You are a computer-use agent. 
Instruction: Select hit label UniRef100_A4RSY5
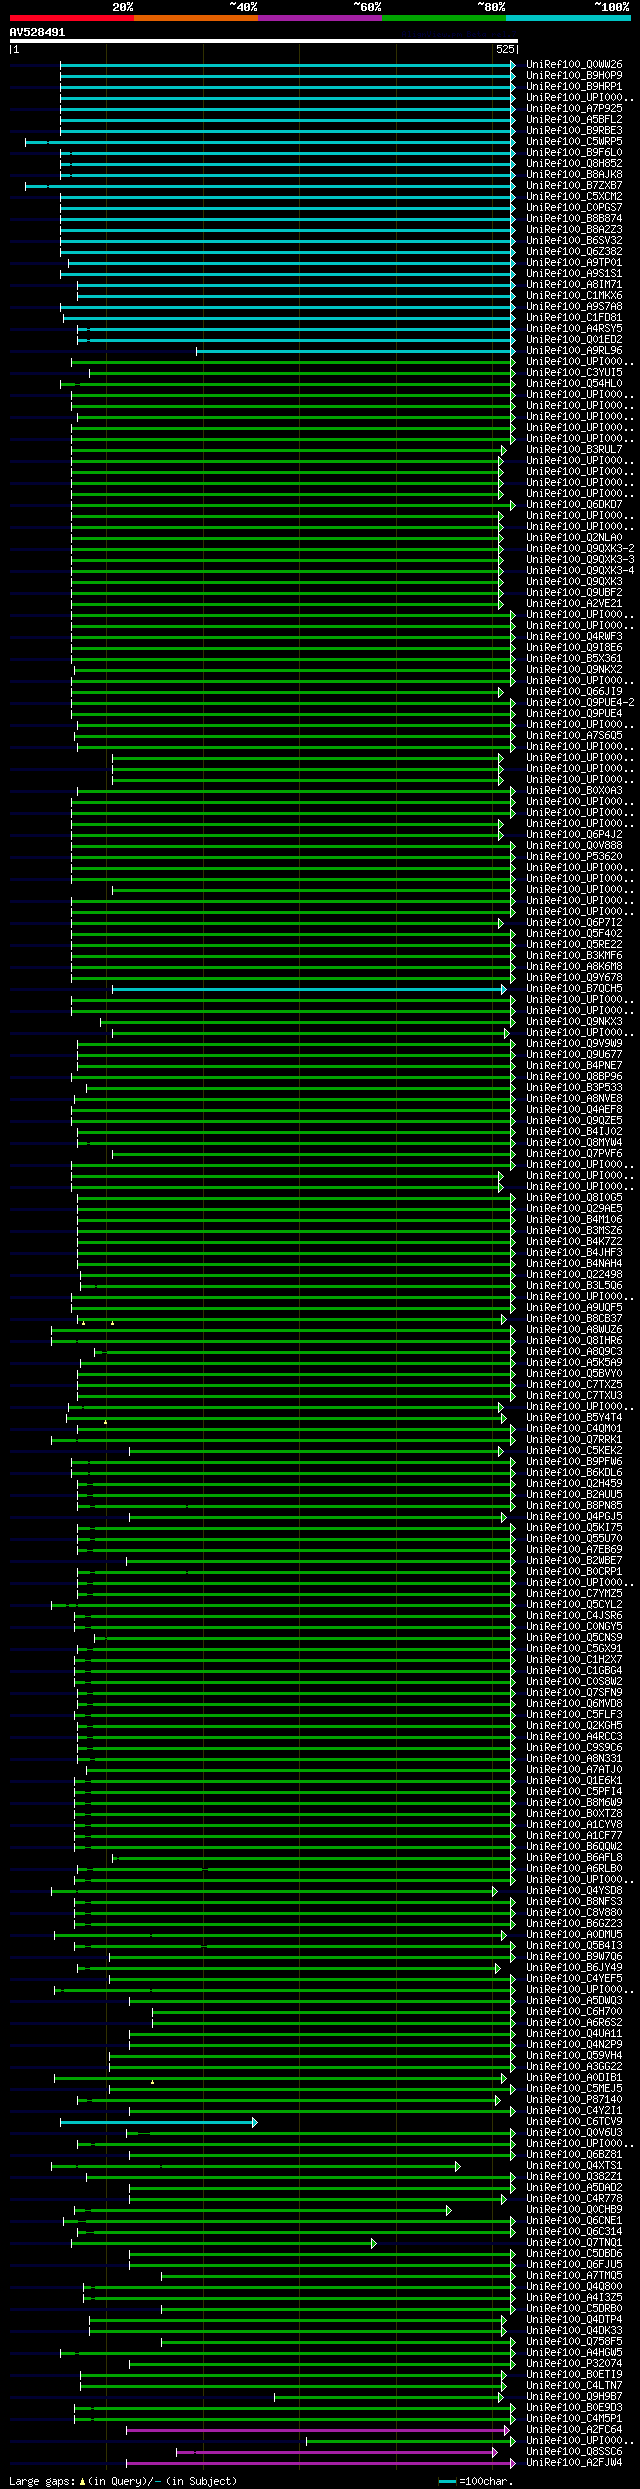[x=574, y=329]
